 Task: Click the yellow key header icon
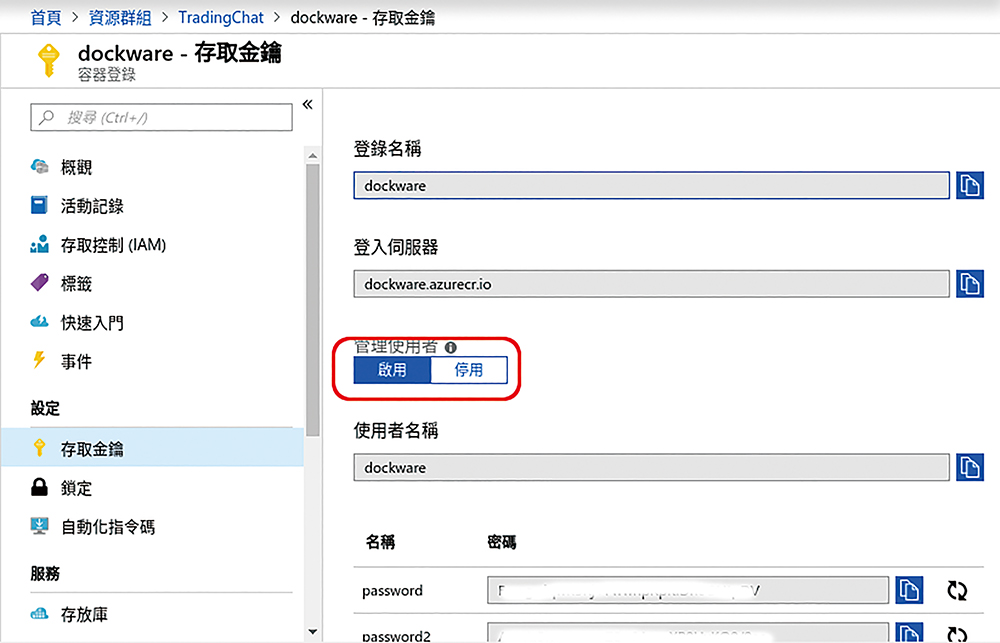[x=48, y=61]
